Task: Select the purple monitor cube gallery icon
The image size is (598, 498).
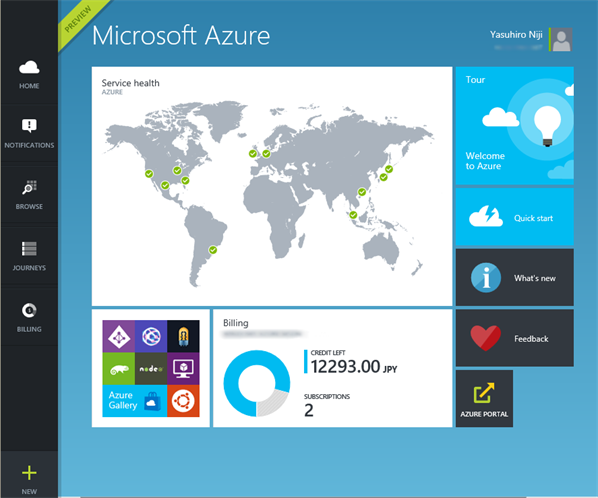Action: (183, 369)
